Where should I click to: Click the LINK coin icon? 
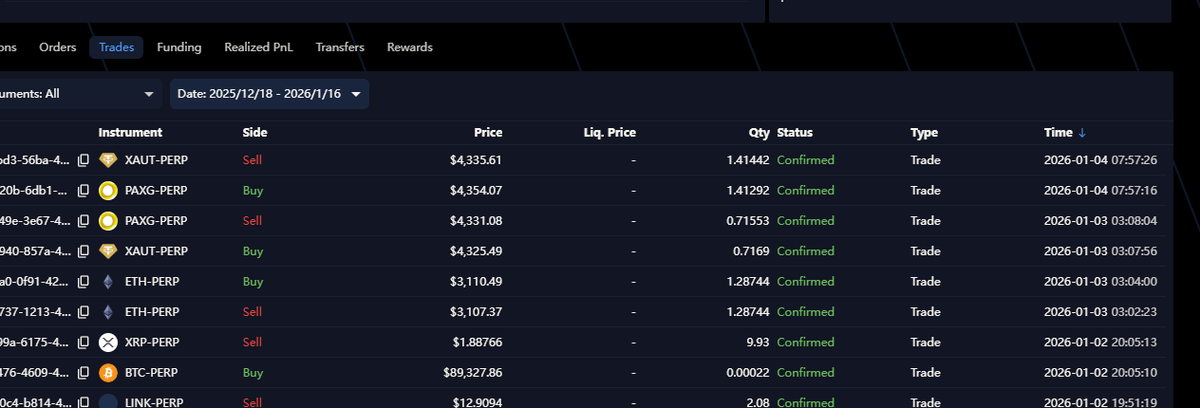(108, 402)
